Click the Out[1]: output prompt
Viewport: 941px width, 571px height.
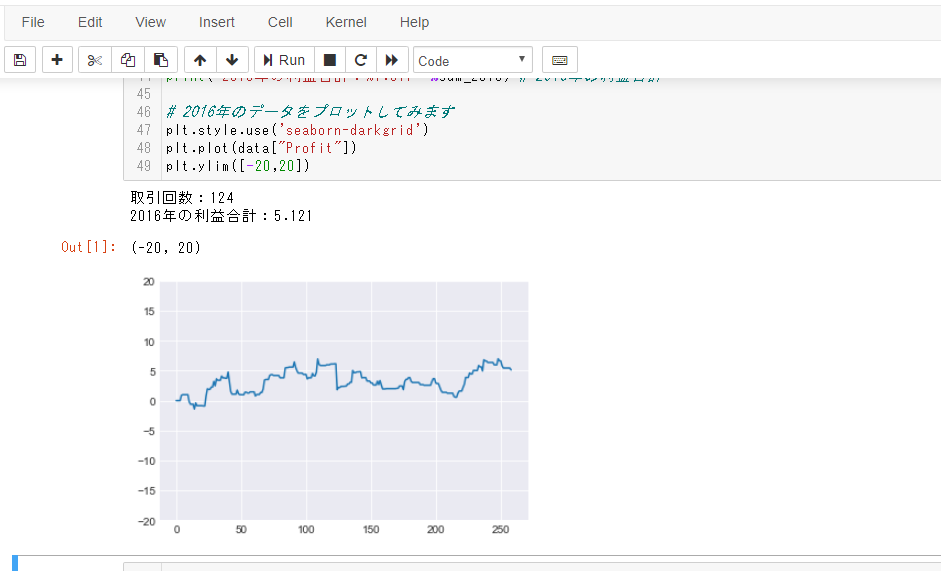click(89, 247)
